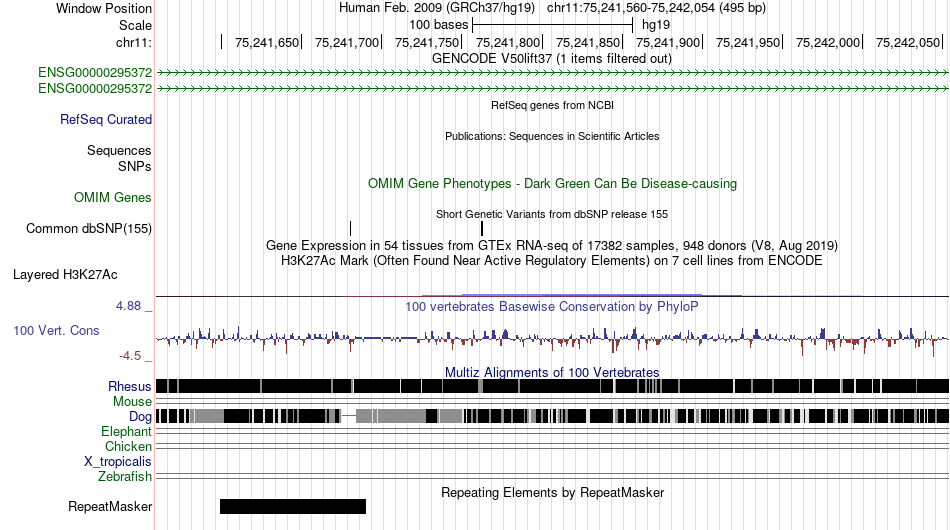This screenshot has width=950, height=530.
Task: Open the RepeatMasker track label
Action: [110, 506]
